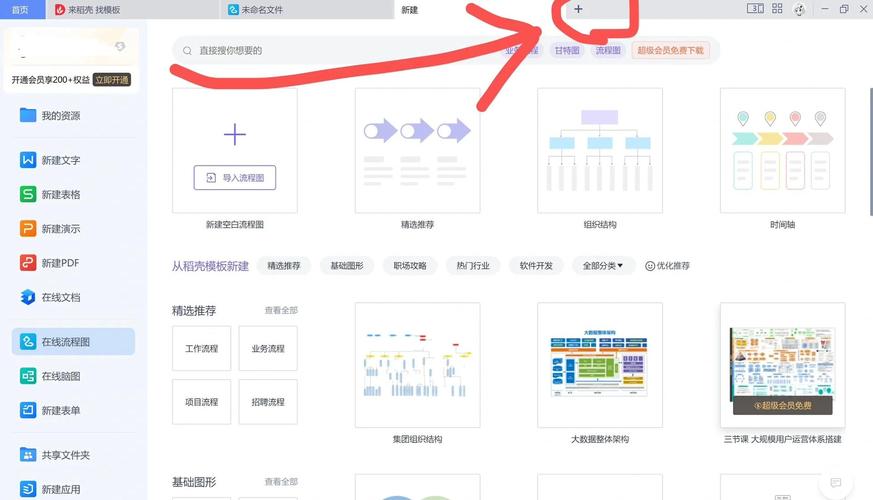Screen dimensions: 873x500
Task: Open 我的资源 folder icon
Action: (x=28, y=115)
